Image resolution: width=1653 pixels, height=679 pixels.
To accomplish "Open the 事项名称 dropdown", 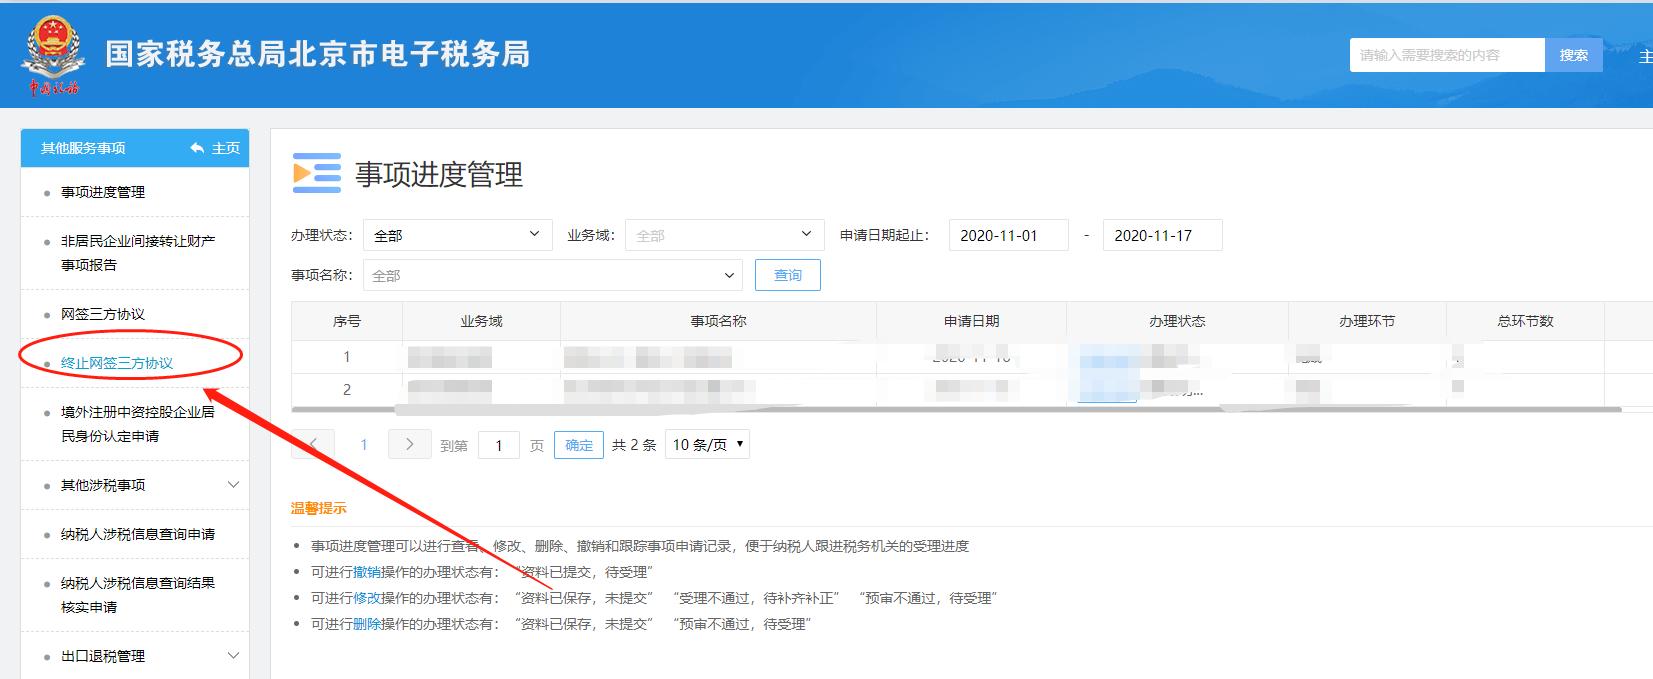I will (x=552, y=275).
